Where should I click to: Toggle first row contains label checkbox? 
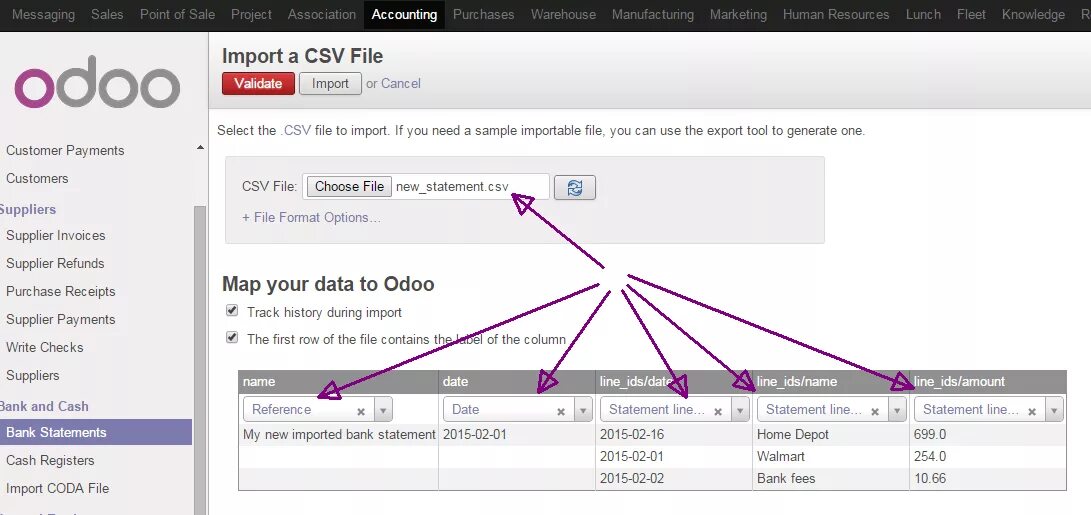click(232, 338)
